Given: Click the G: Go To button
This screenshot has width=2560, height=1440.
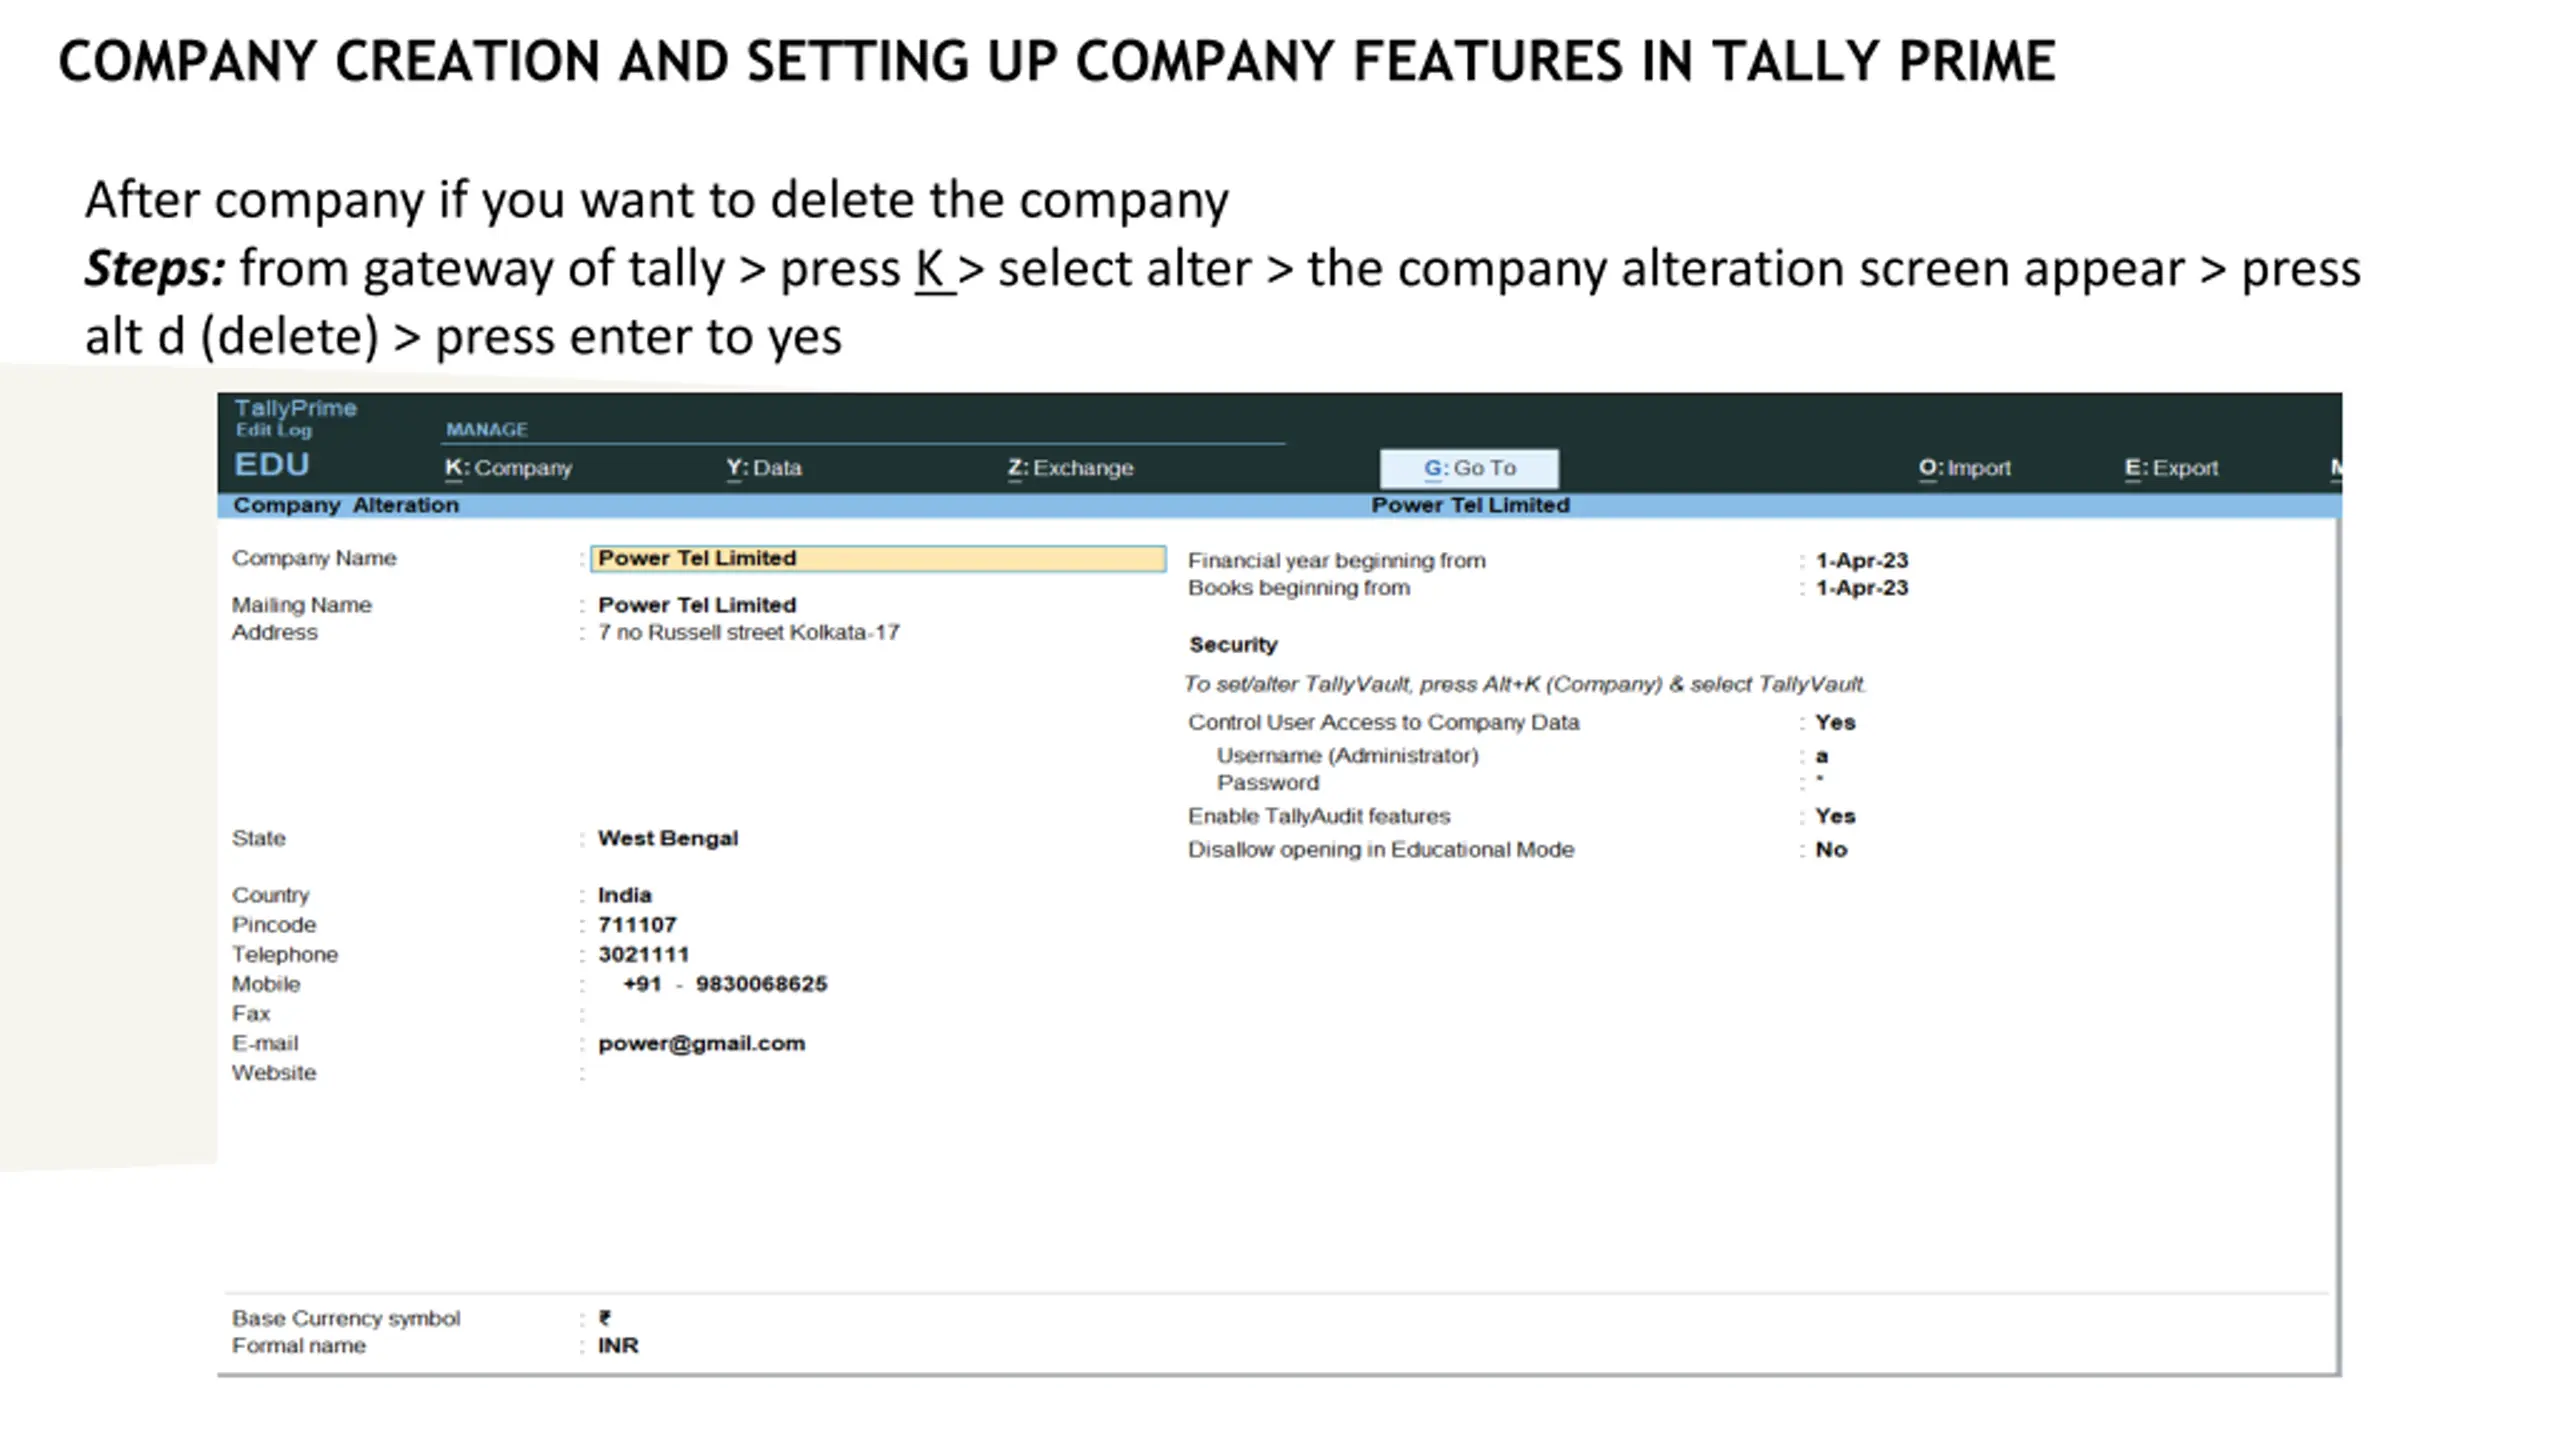Looking at the screenshot, I should (x=1469, y=468).
